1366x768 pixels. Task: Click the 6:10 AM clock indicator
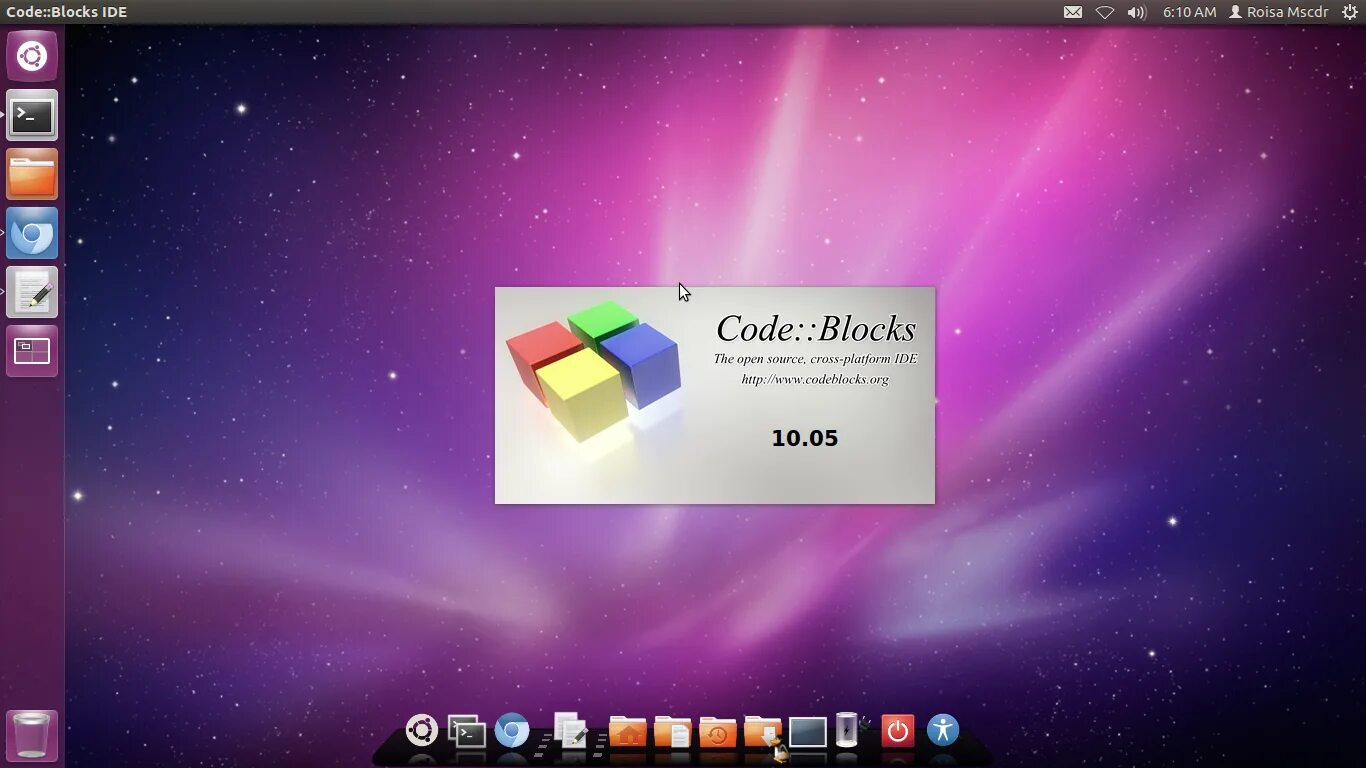pos(1189,12)
